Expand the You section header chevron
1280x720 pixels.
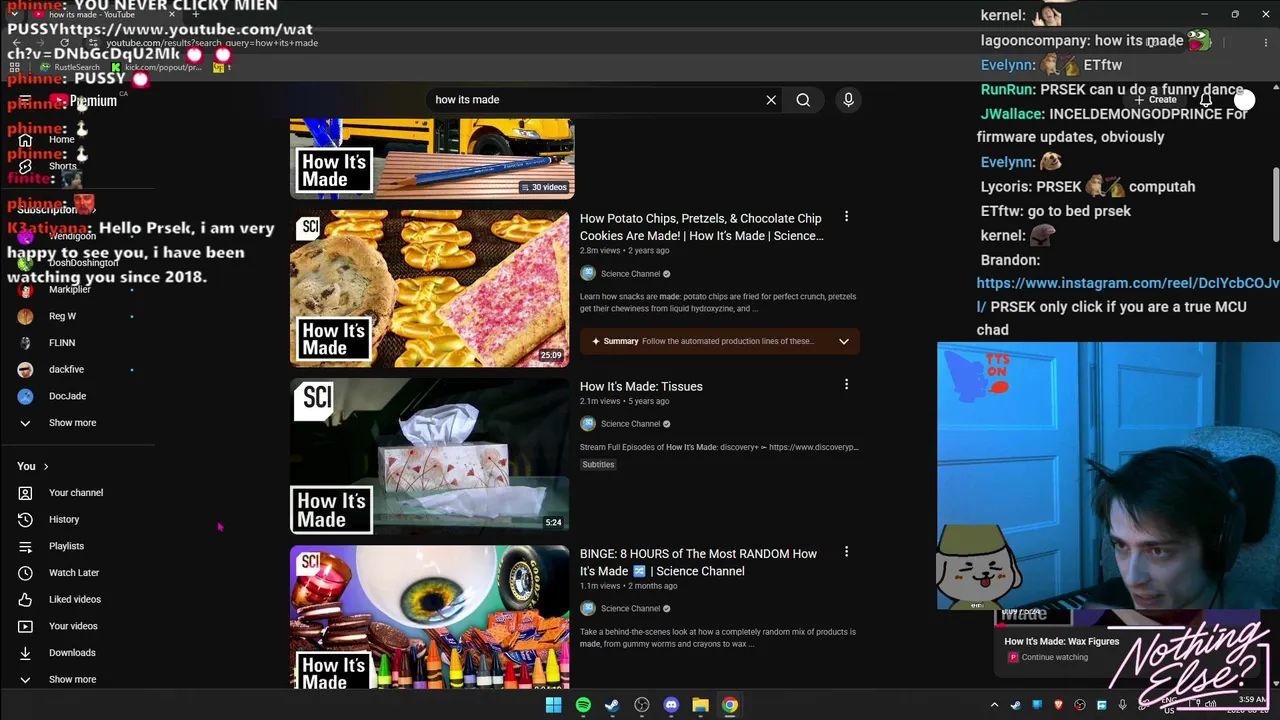pyautogui.click(x=46, y=467)
